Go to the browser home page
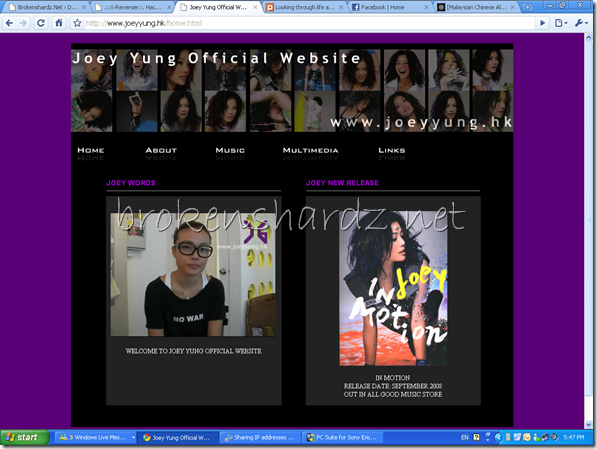This screenshot has height=449, width=597. 59,23
